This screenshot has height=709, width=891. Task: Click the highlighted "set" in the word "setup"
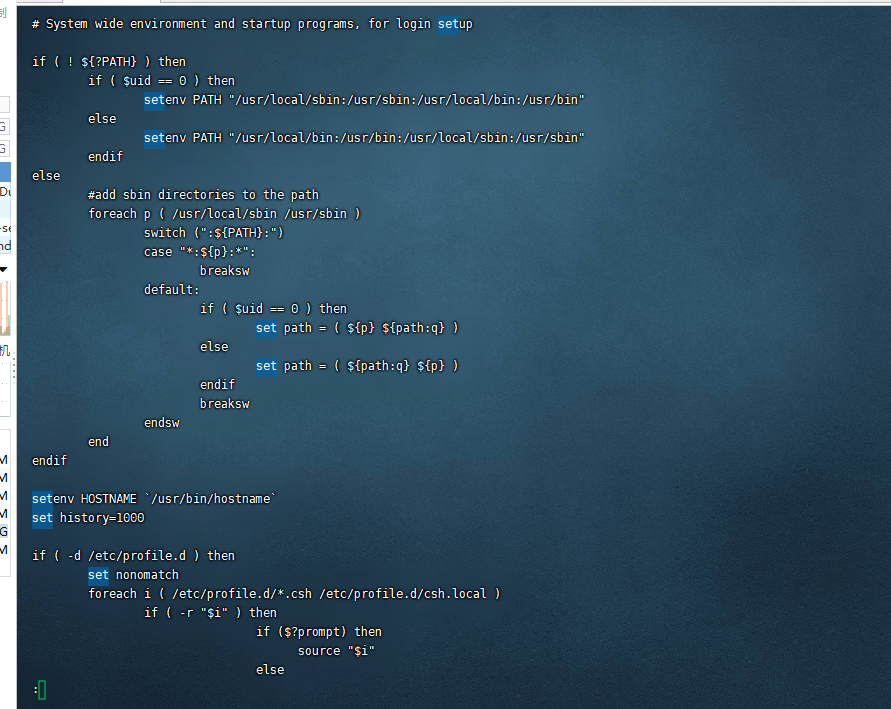point(448,24)
